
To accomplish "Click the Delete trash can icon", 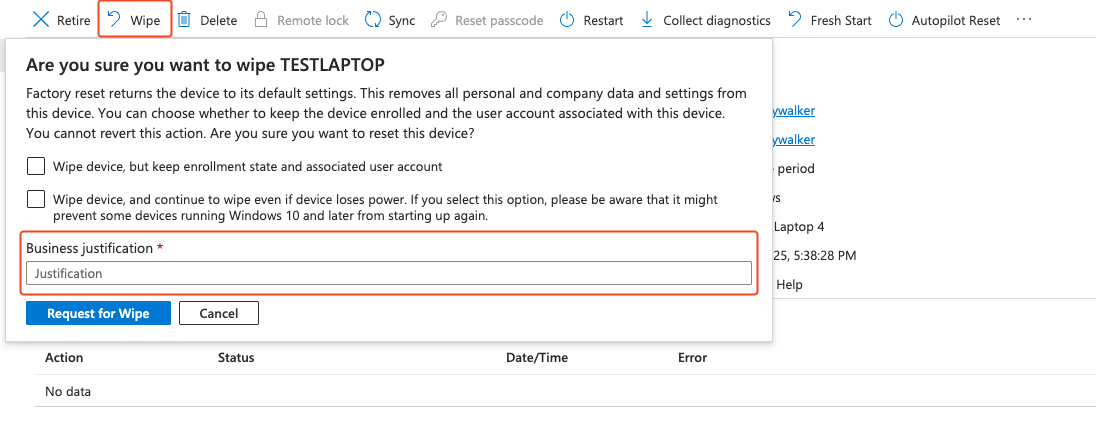I will pyautogui.click(x=184, y=20).
